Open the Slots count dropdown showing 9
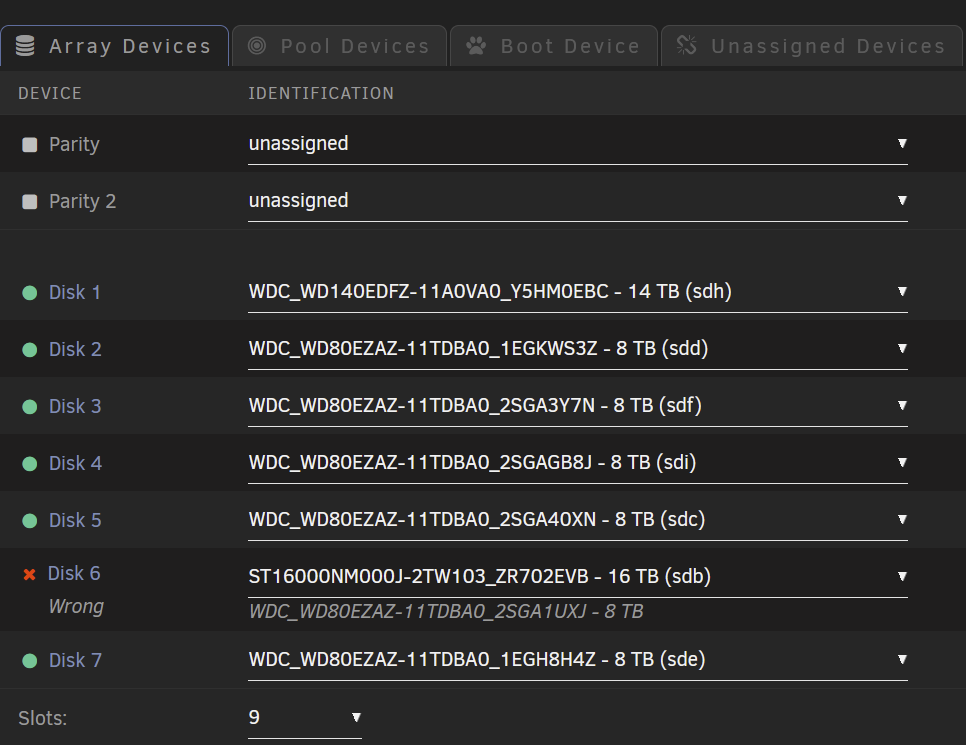The image size is (966, 745). pos(304,718)
